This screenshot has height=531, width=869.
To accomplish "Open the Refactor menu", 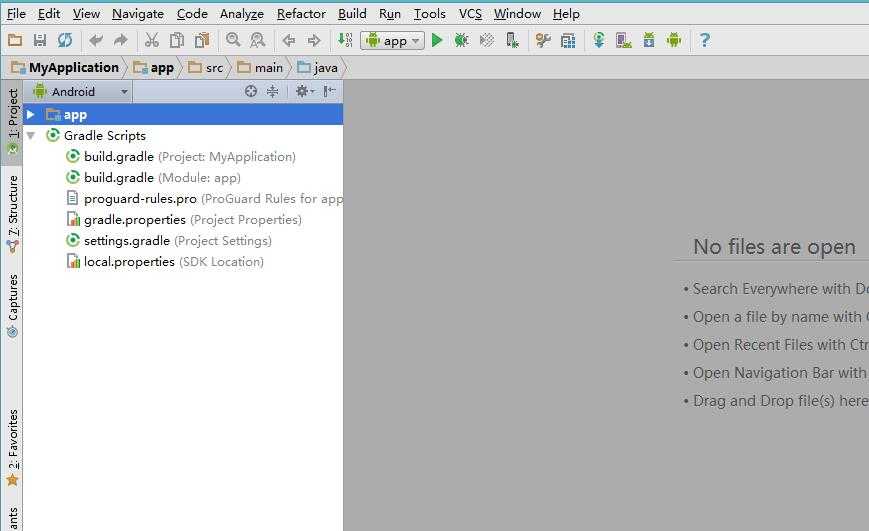I will click(x=301, y=14).
